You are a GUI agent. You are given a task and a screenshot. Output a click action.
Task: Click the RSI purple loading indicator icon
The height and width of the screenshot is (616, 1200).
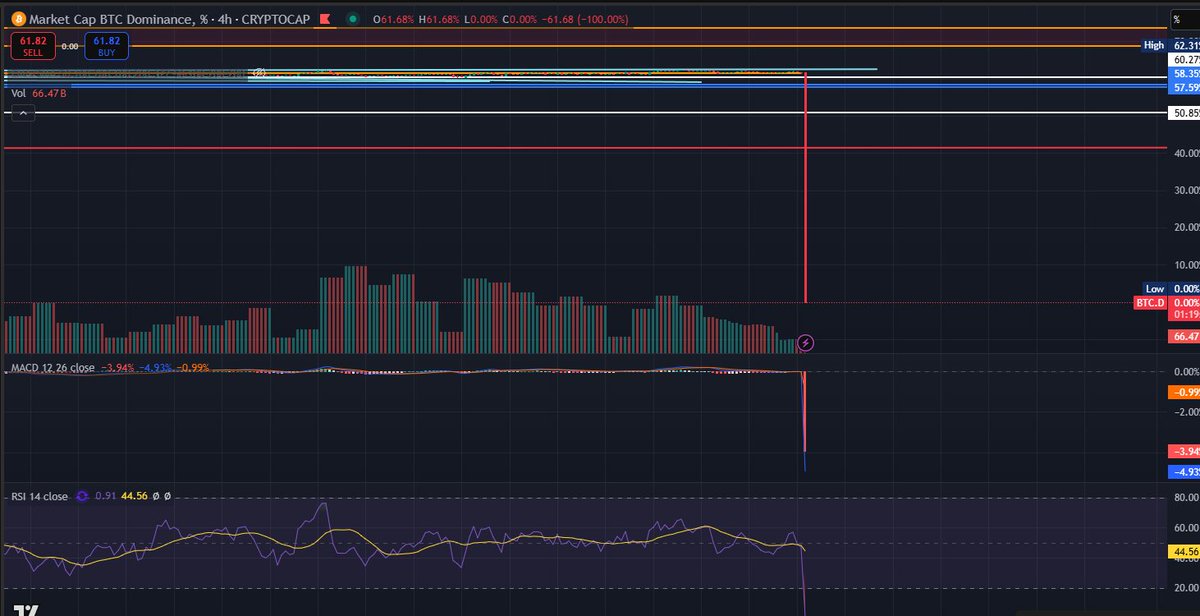(83, 495)
